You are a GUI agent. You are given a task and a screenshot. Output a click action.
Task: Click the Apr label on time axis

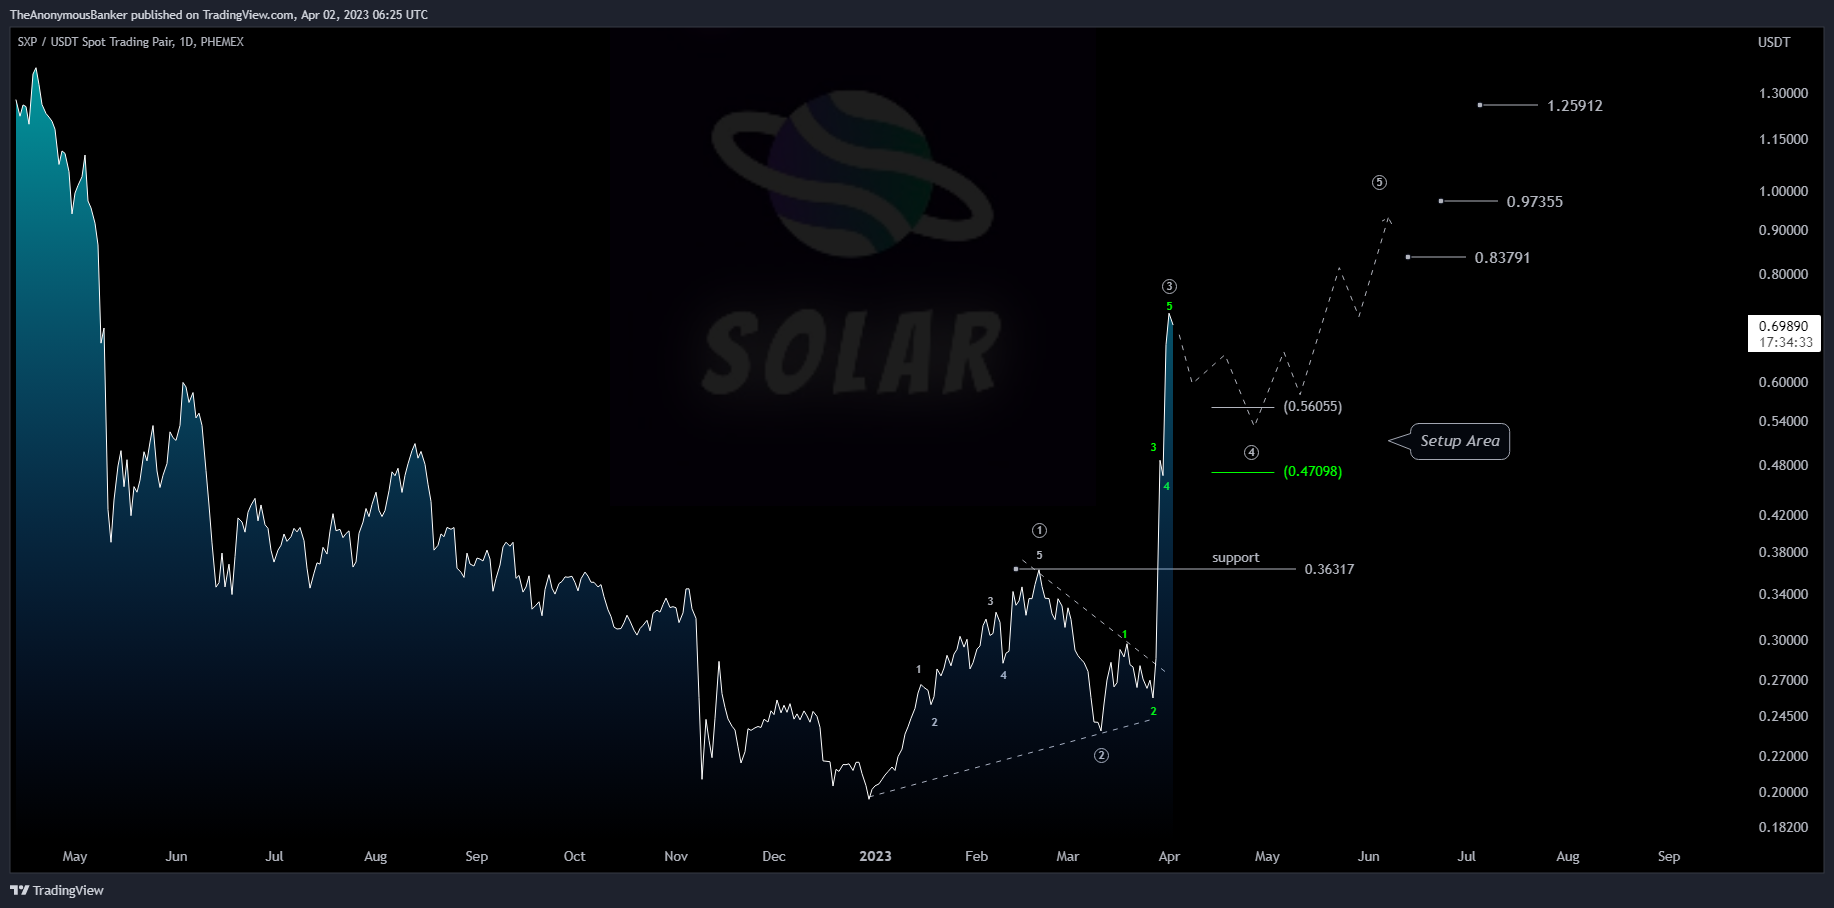(1169, 856)
